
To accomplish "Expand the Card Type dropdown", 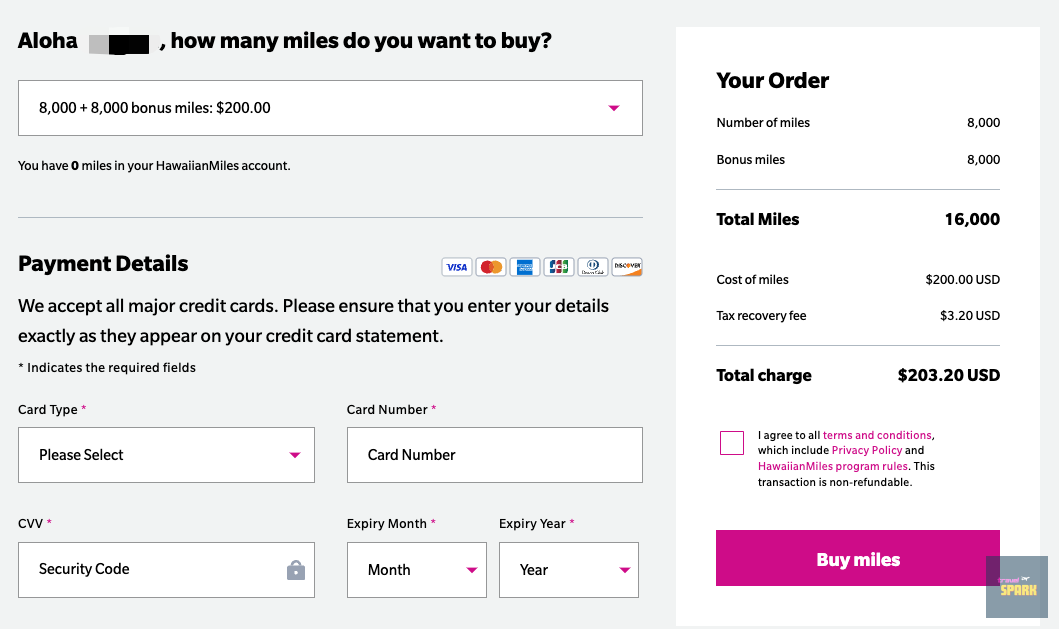I will click(166, 455).
